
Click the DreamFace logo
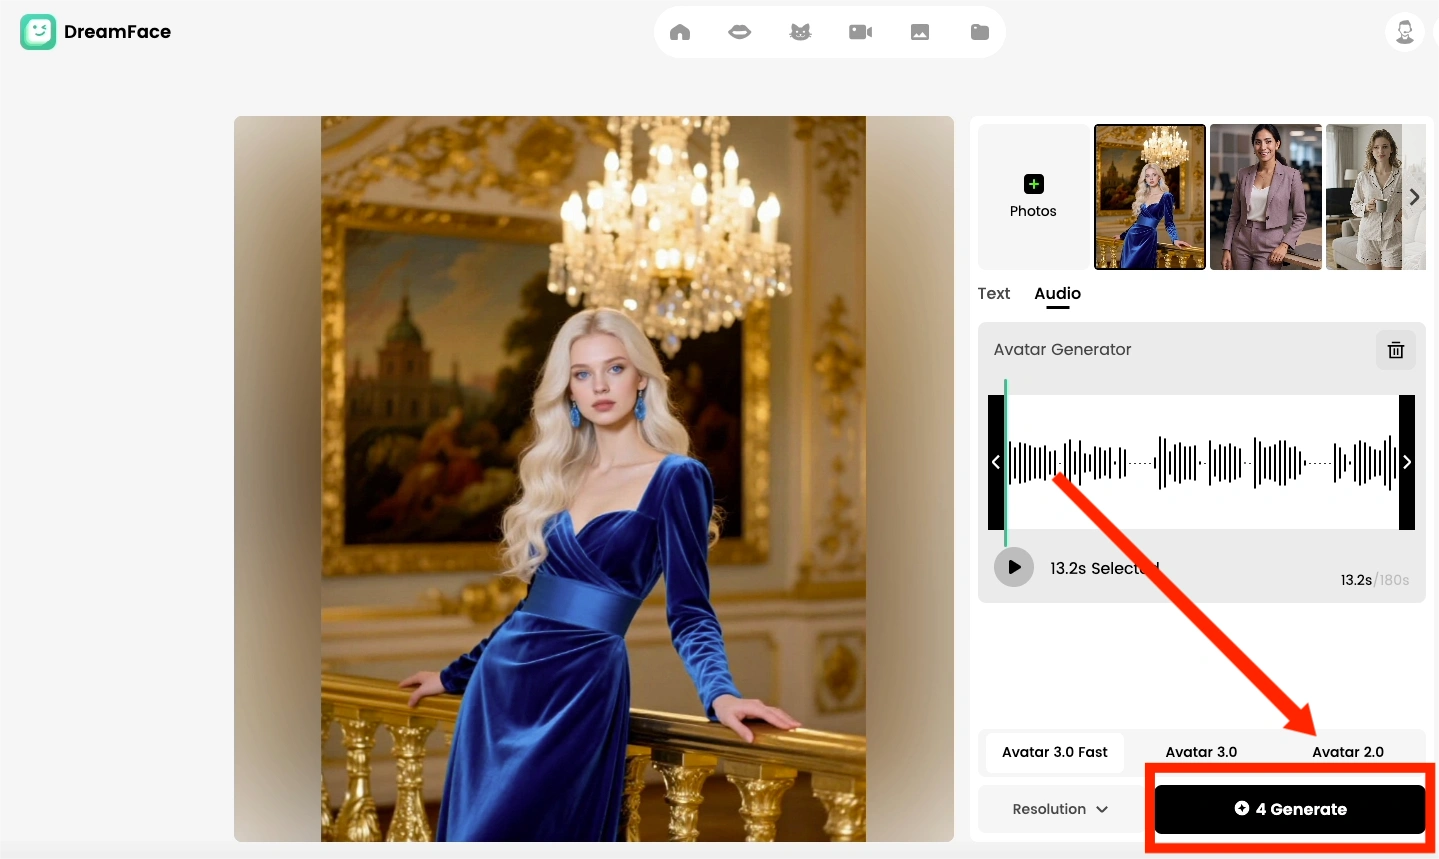[96, 32]
